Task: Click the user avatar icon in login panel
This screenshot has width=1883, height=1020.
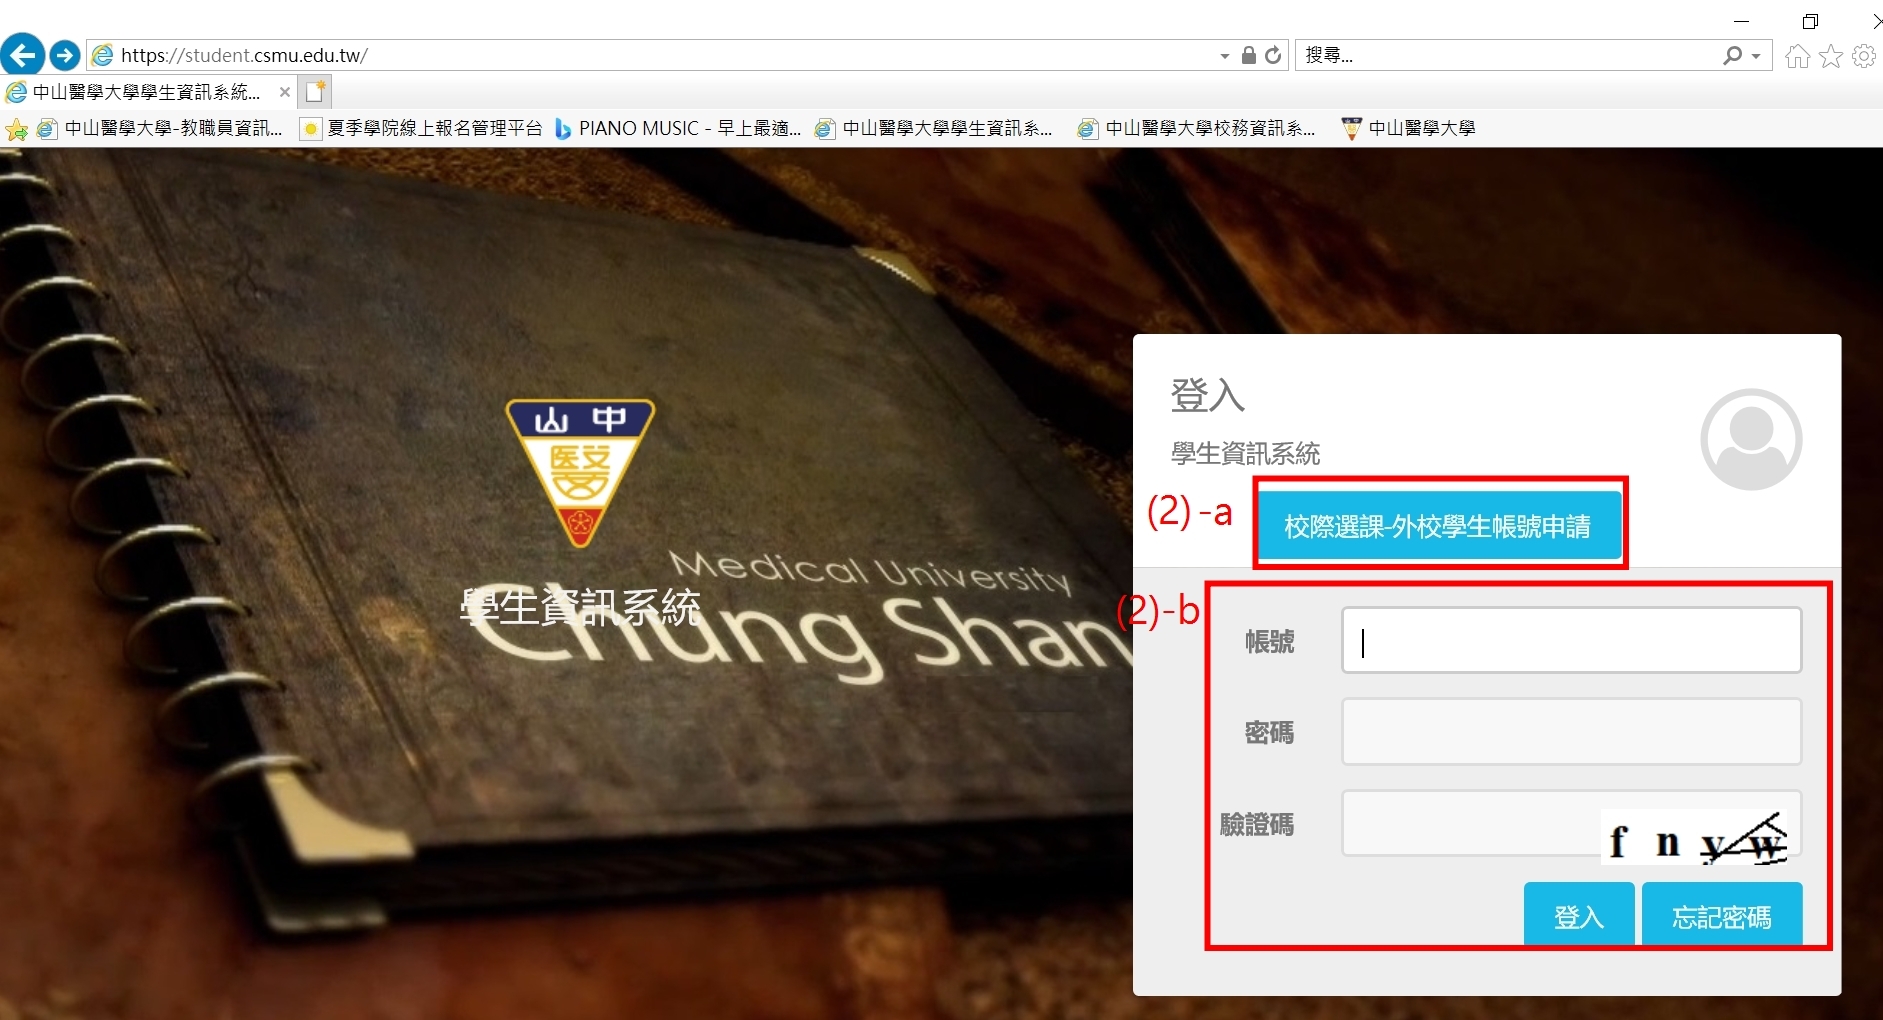Action: click(1750, 439)
